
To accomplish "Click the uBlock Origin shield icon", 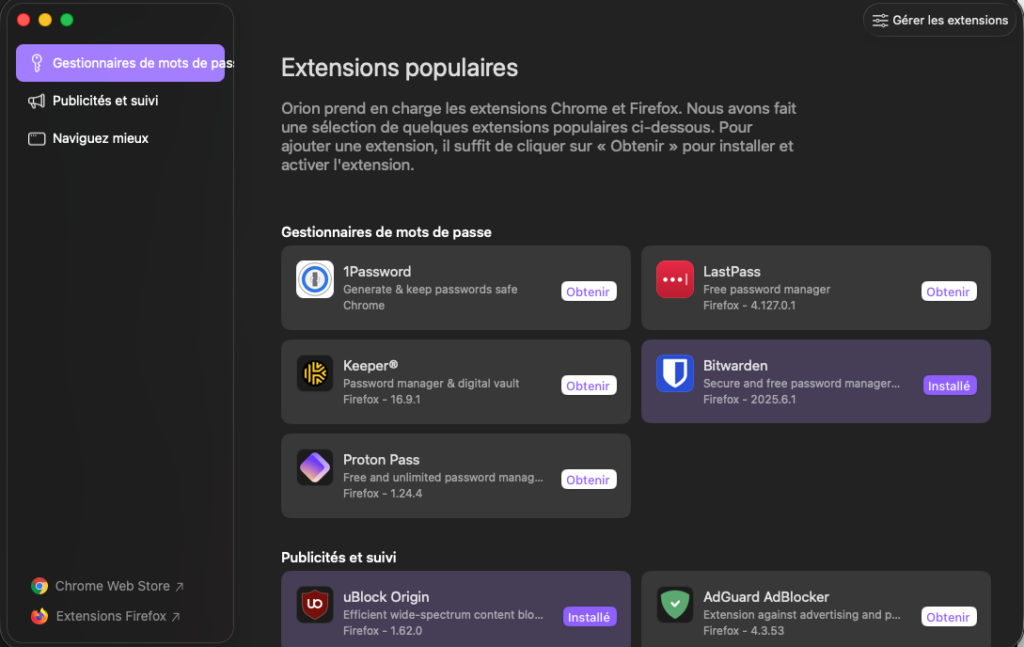I will [315, 605].
